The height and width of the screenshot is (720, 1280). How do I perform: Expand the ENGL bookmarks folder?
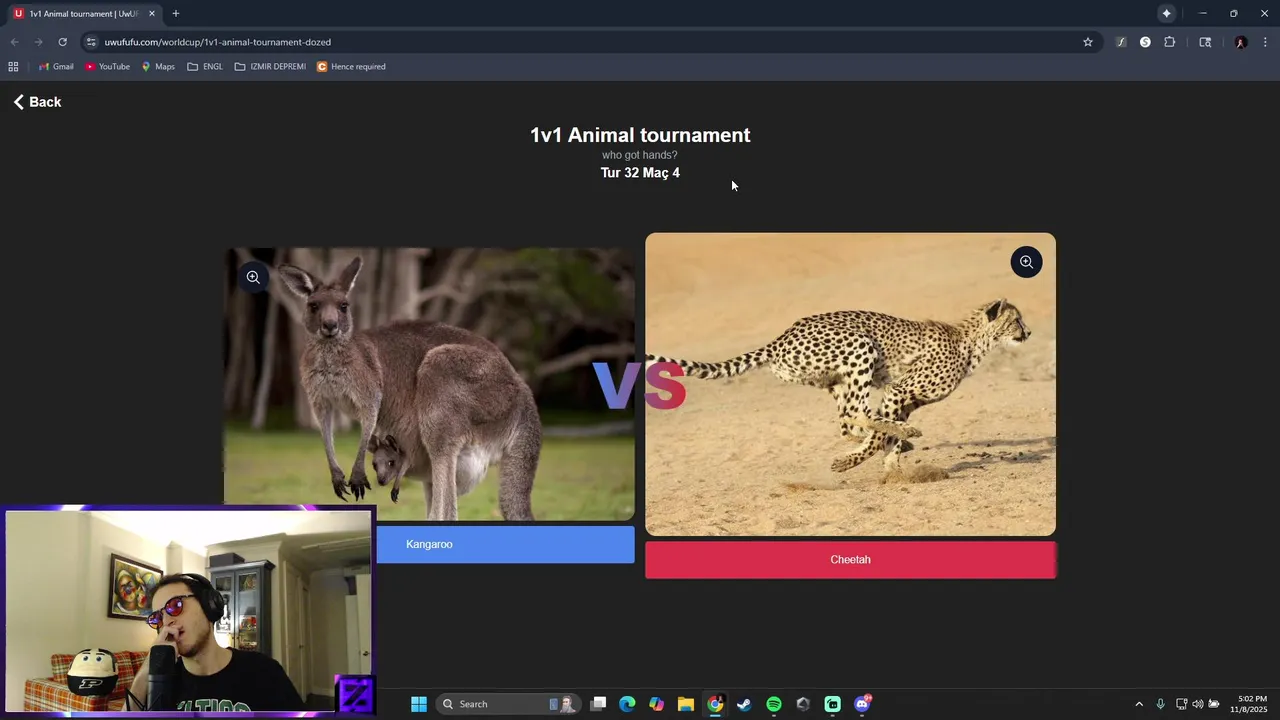(x=205, y=67)
